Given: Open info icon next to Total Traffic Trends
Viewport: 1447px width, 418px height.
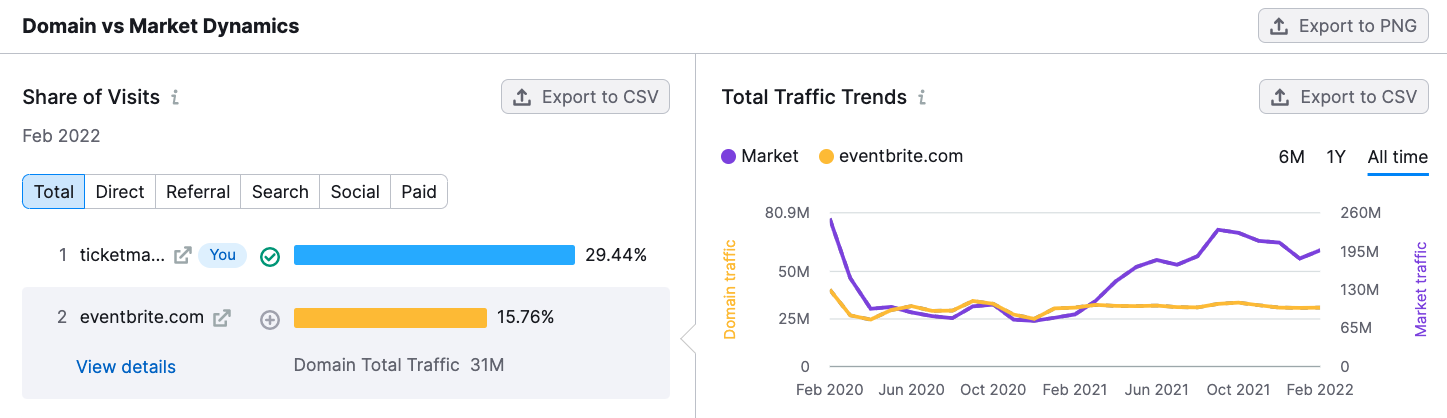Looking at the screenshot, I should tap(922, 97).
